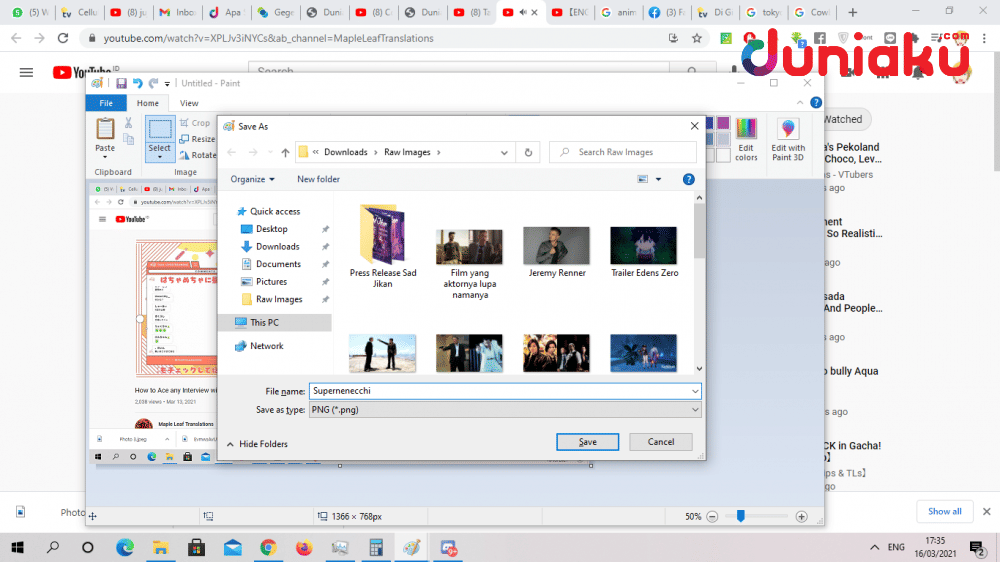Image resolution: width=1000 pixels, height=562 pixels.
Task: Expand the Save as type dropdown
Action: (695, 410)
